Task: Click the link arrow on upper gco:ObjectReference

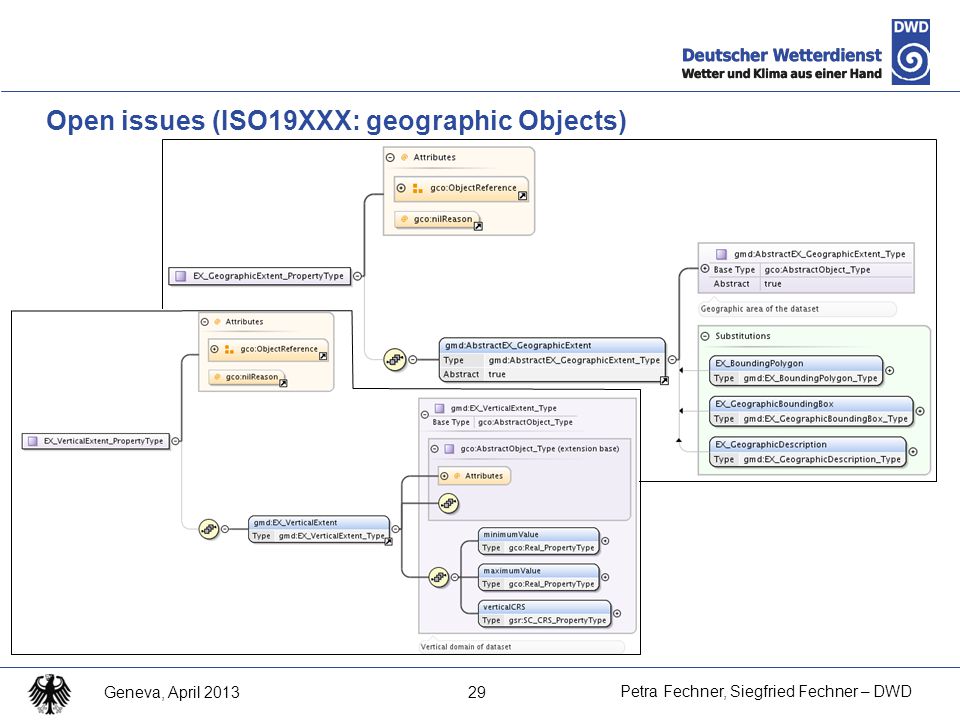Action: pyautogui.click(x=522, y=196)
